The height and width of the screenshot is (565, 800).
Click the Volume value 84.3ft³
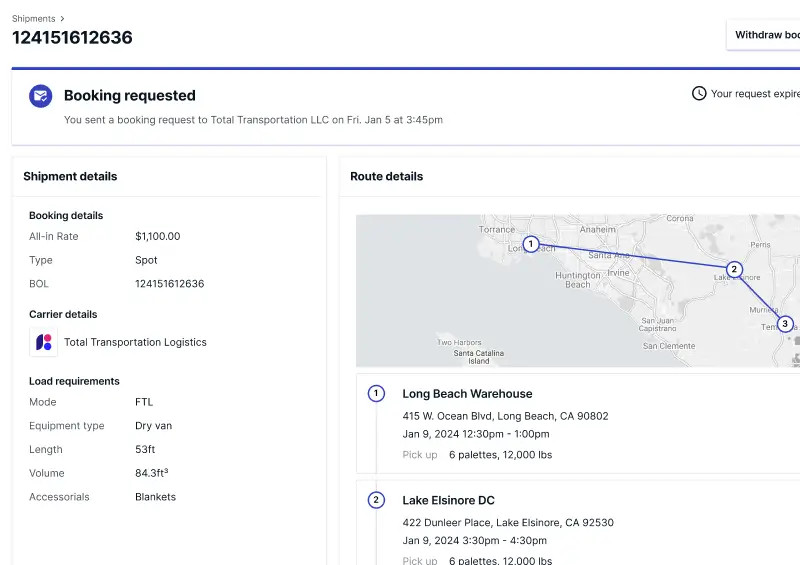152,473
